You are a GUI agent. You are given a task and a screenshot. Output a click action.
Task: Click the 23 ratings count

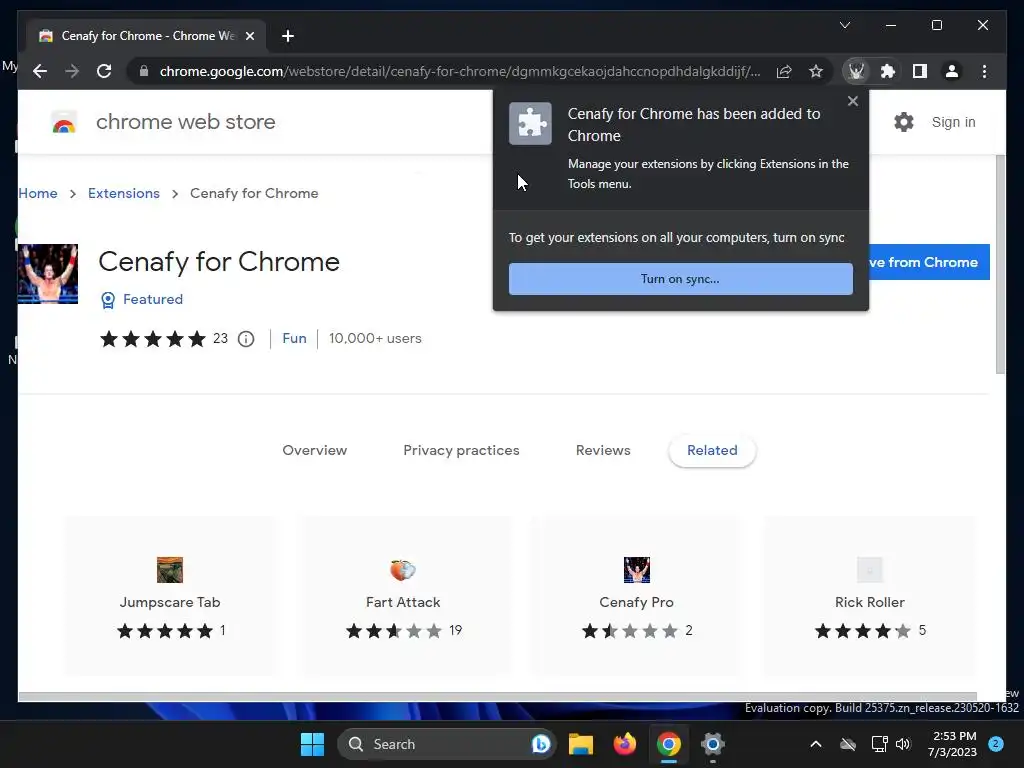pyautogui.click(x=220, y=338)
